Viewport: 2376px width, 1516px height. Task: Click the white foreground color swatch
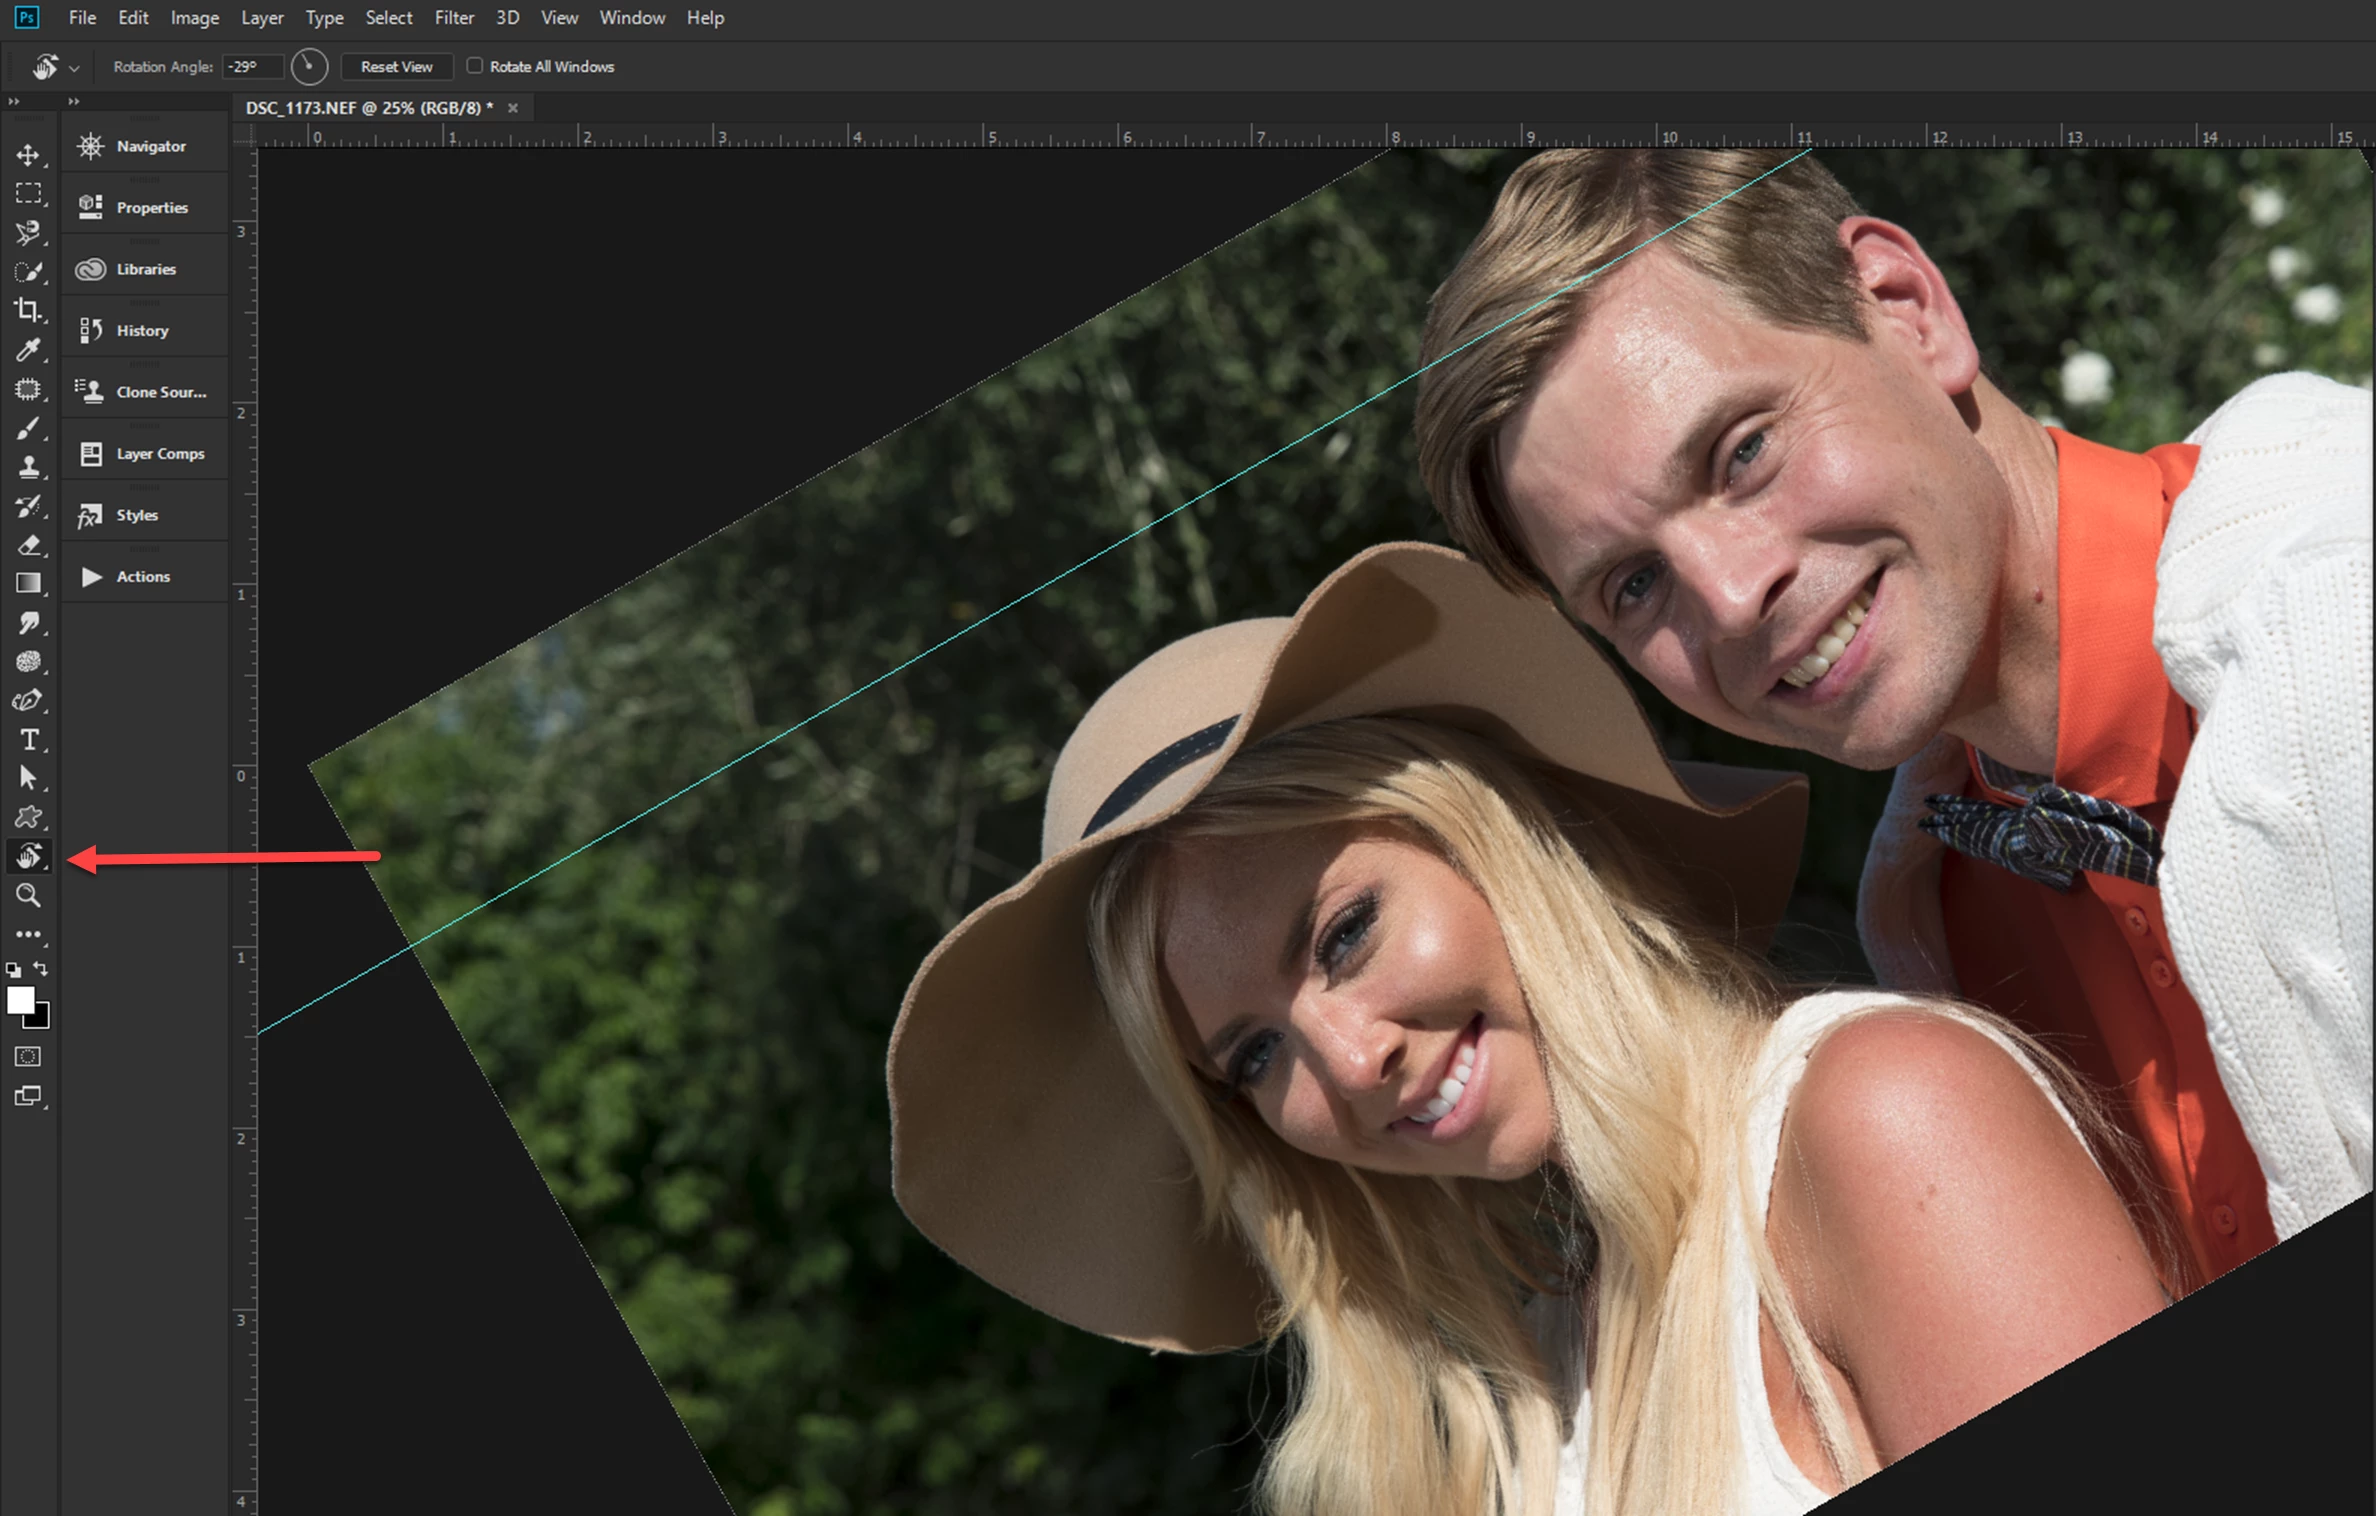pyautogui.click(x=20, y=1000)
